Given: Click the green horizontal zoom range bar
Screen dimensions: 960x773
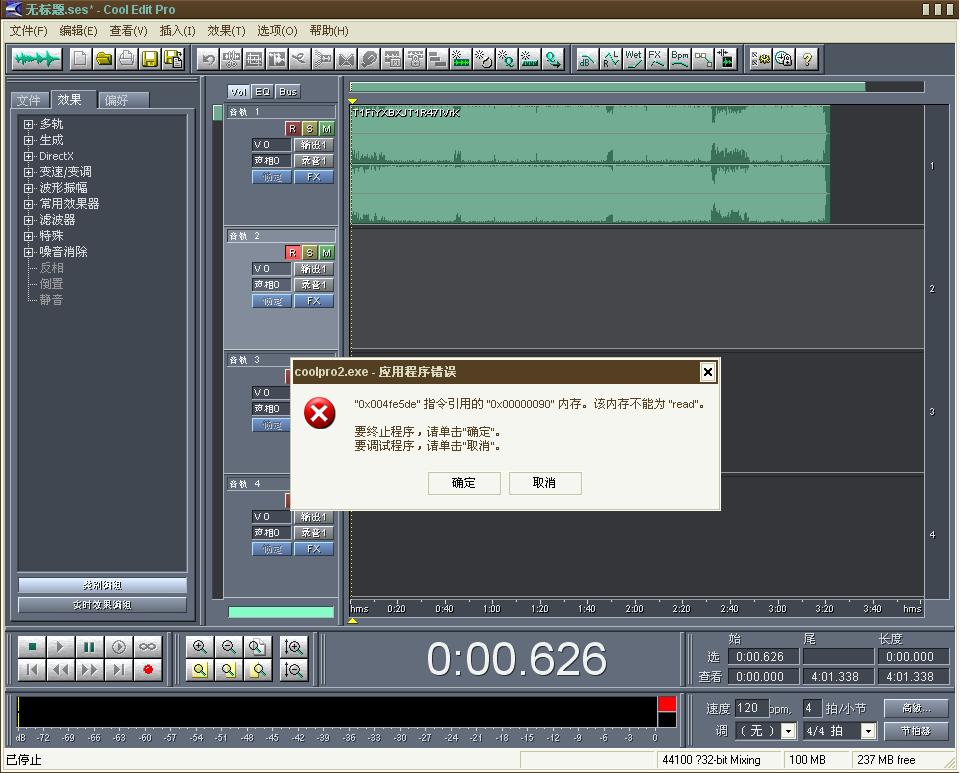Looking at the screenshot, I should [607, 87].
